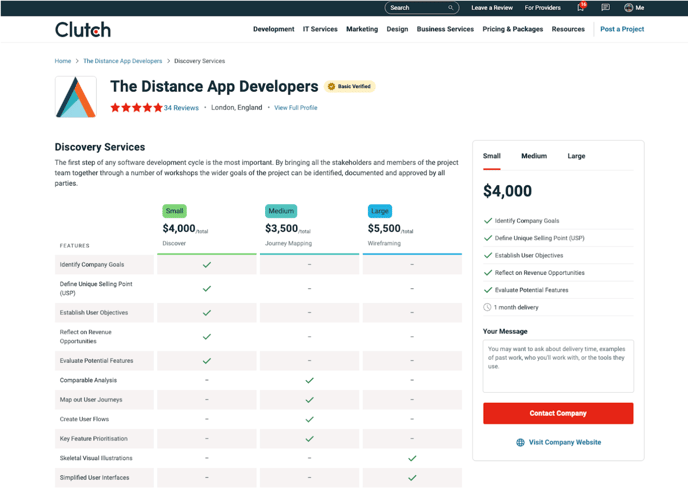This screenshot has width=688, height=489.
Task: Click the Contact Company button
Action: point(558,413)
